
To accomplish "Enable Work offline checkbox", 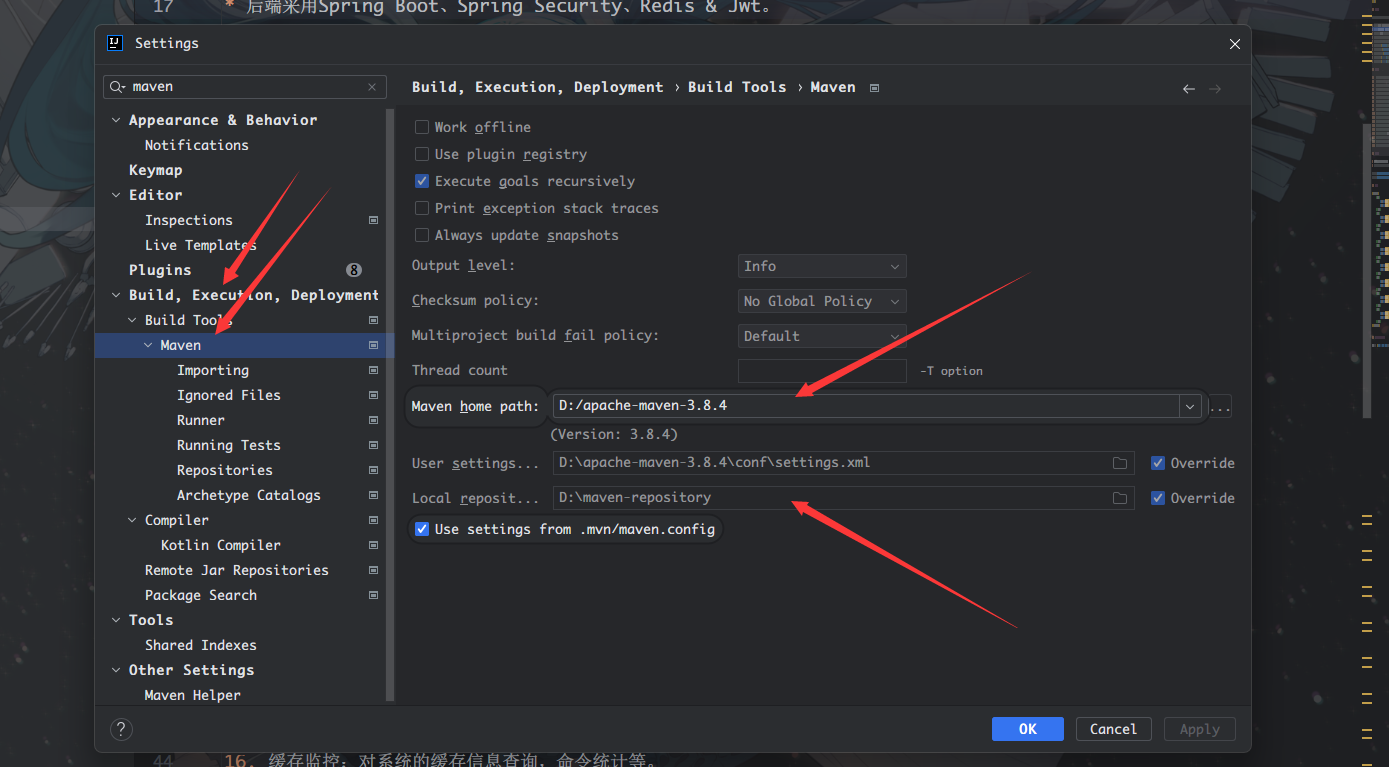I will [422, 127].
